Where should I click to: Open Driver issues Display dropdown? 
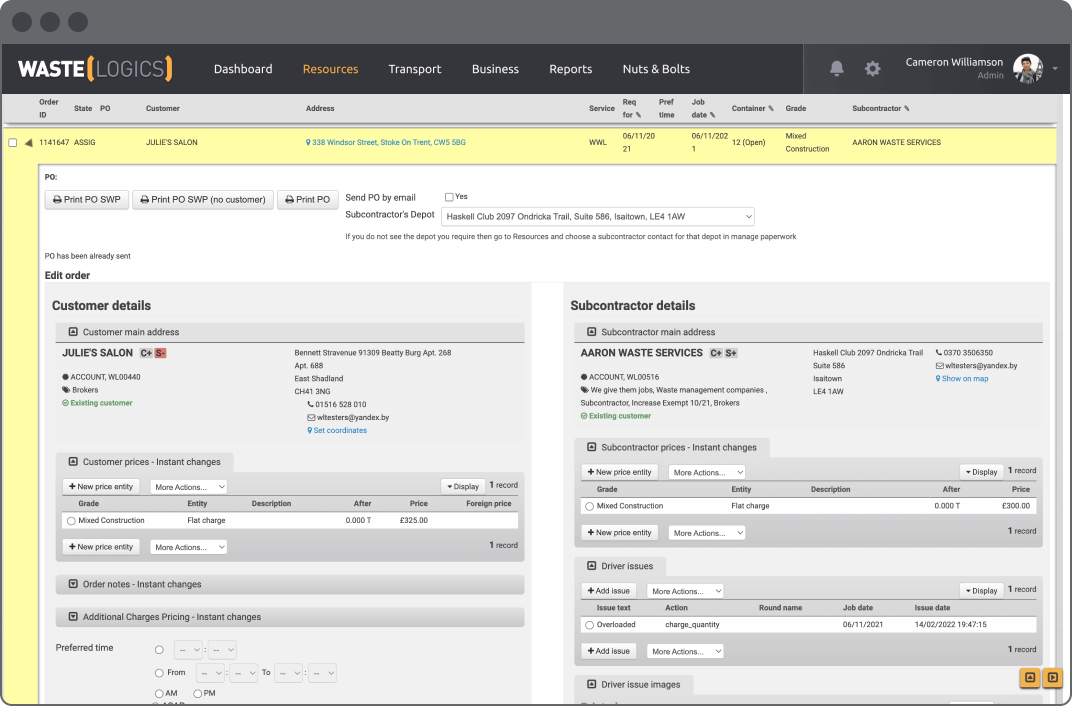(981, 591)
